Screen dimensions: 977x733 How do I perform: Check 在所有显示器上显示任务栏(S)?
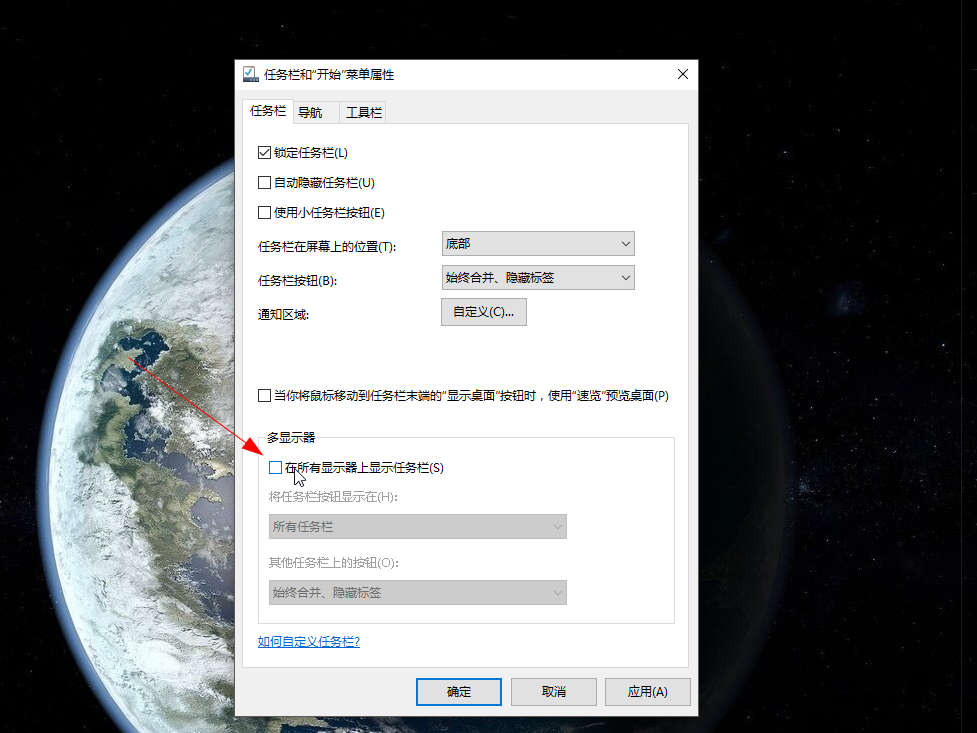coord(275,467)
